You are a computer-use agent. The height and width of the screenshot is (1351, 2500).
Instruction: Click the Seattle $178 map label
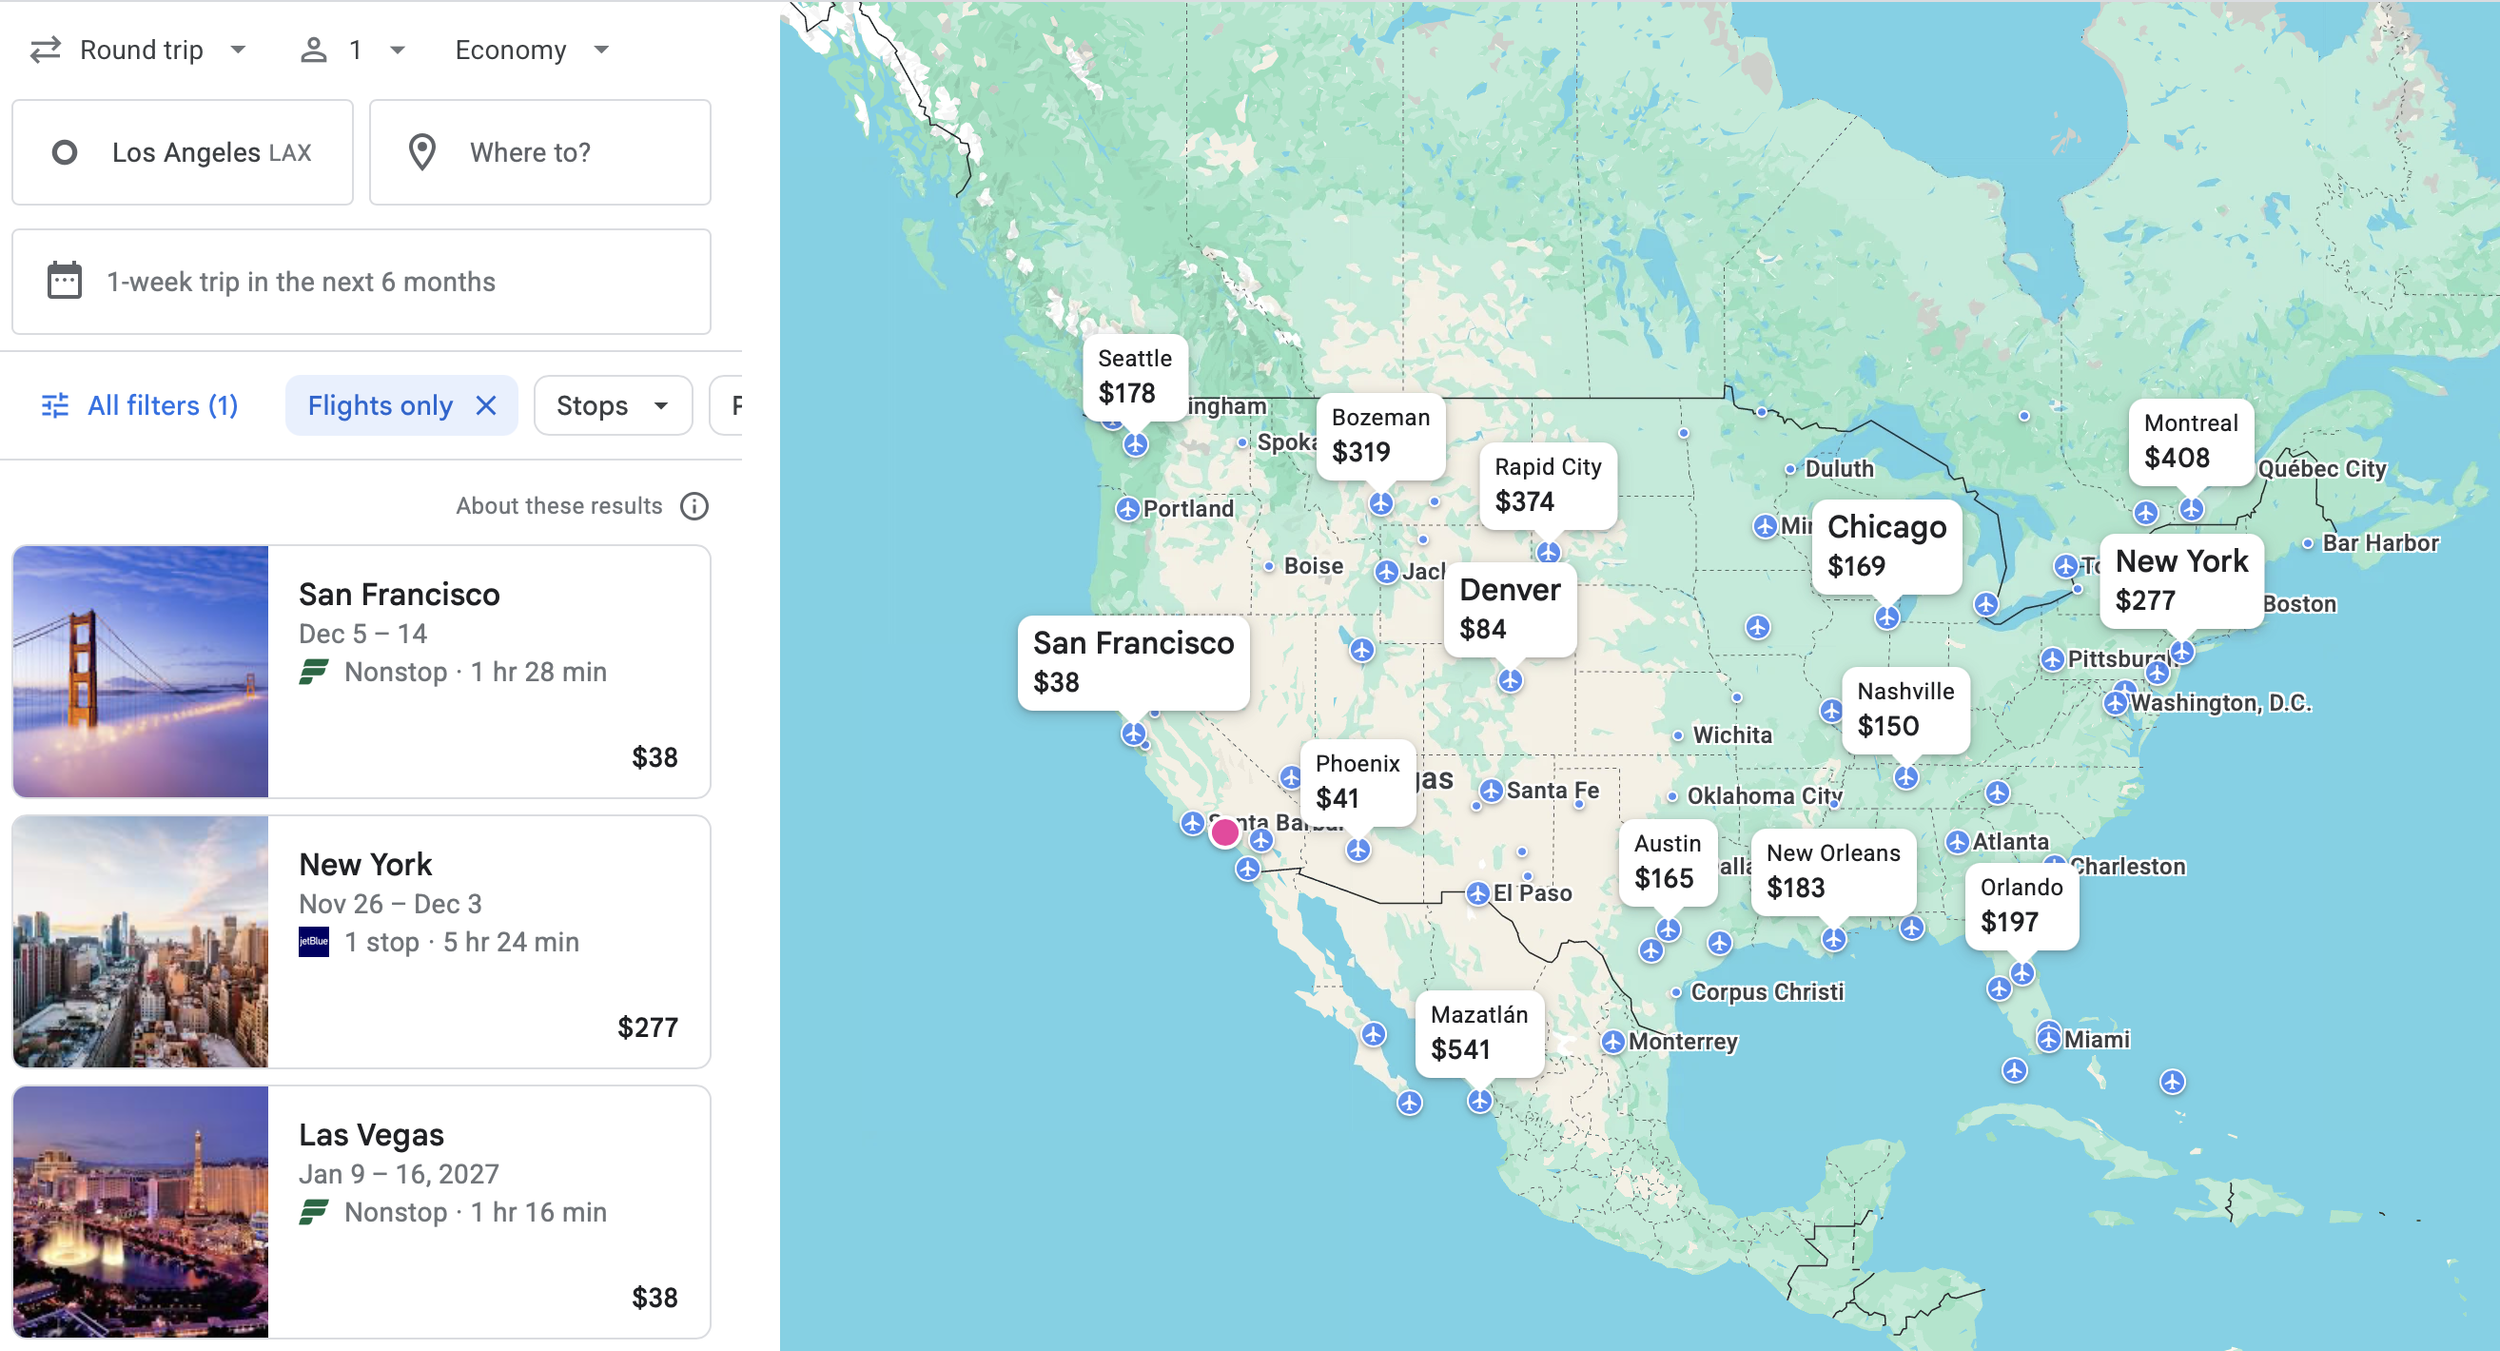[1135, 377]
